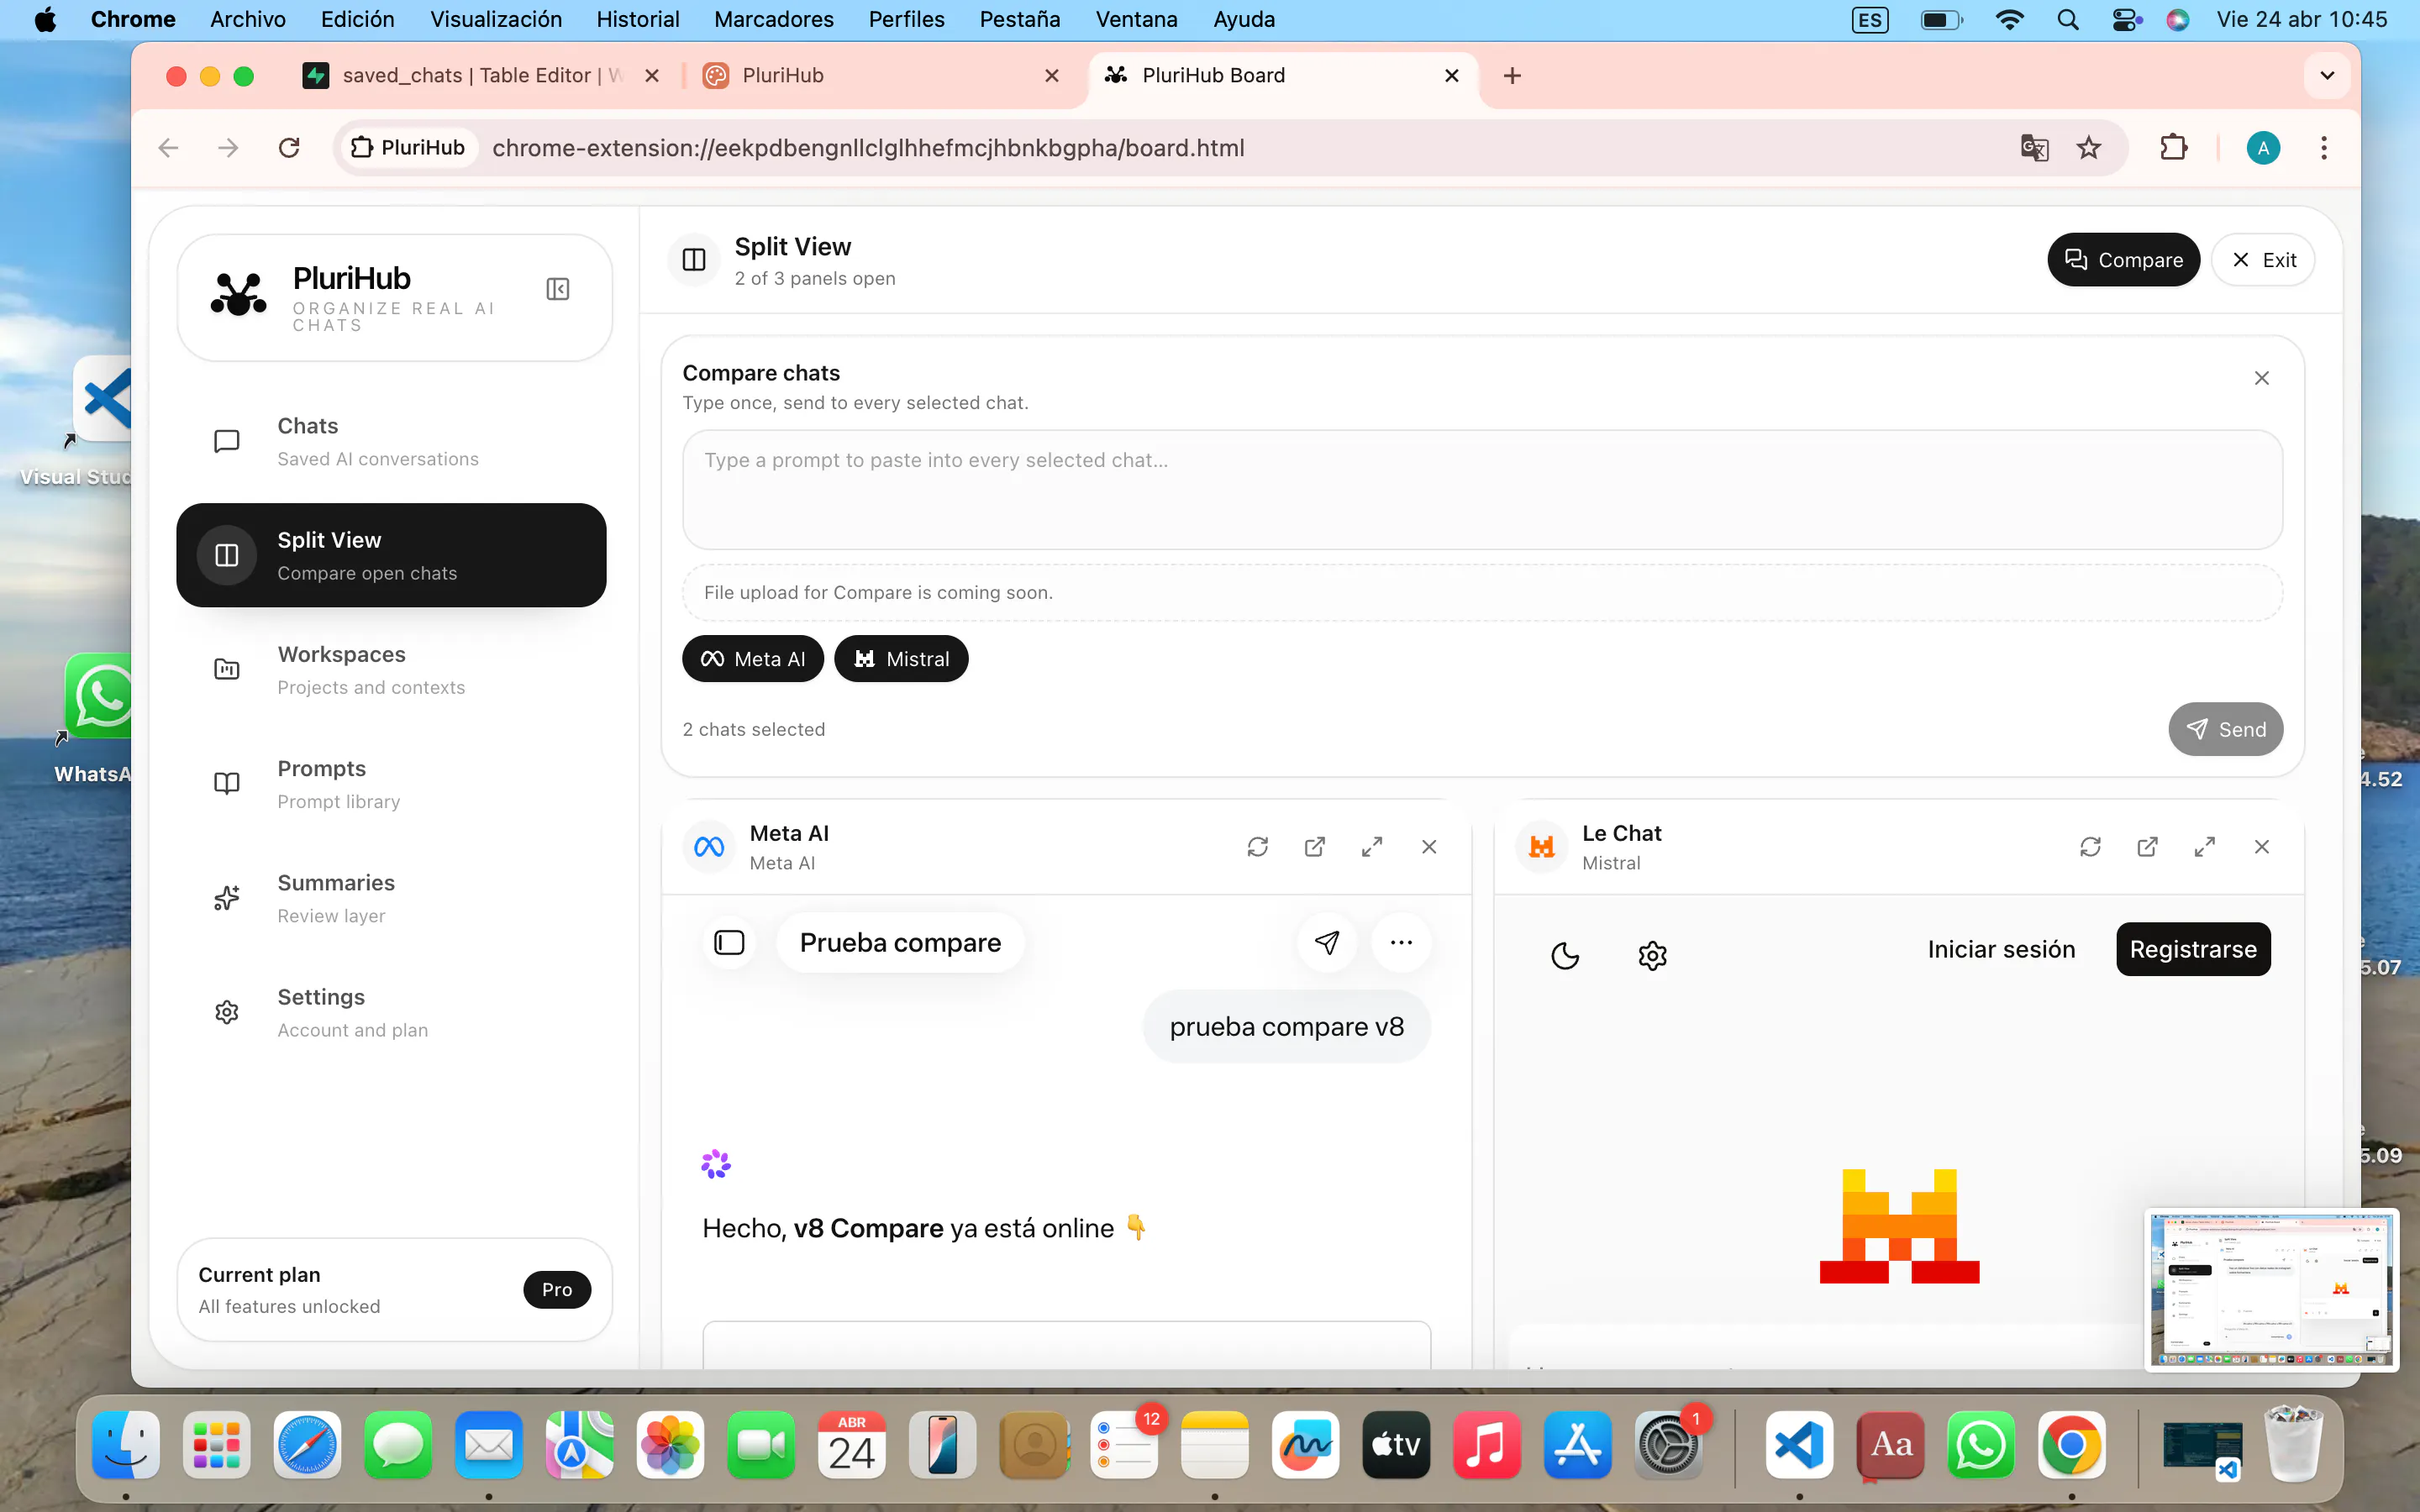Go to the Prompts library
Viewport: 2420px width, 1512px height.
click(x=391, y=784)
